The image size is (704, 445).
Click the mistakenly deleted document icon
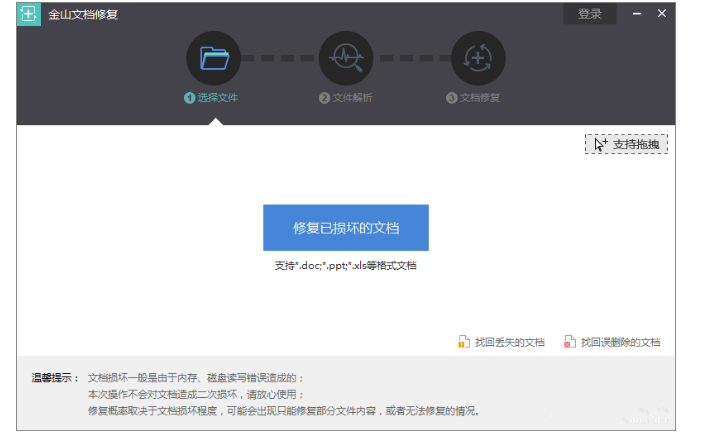(570, 342)
